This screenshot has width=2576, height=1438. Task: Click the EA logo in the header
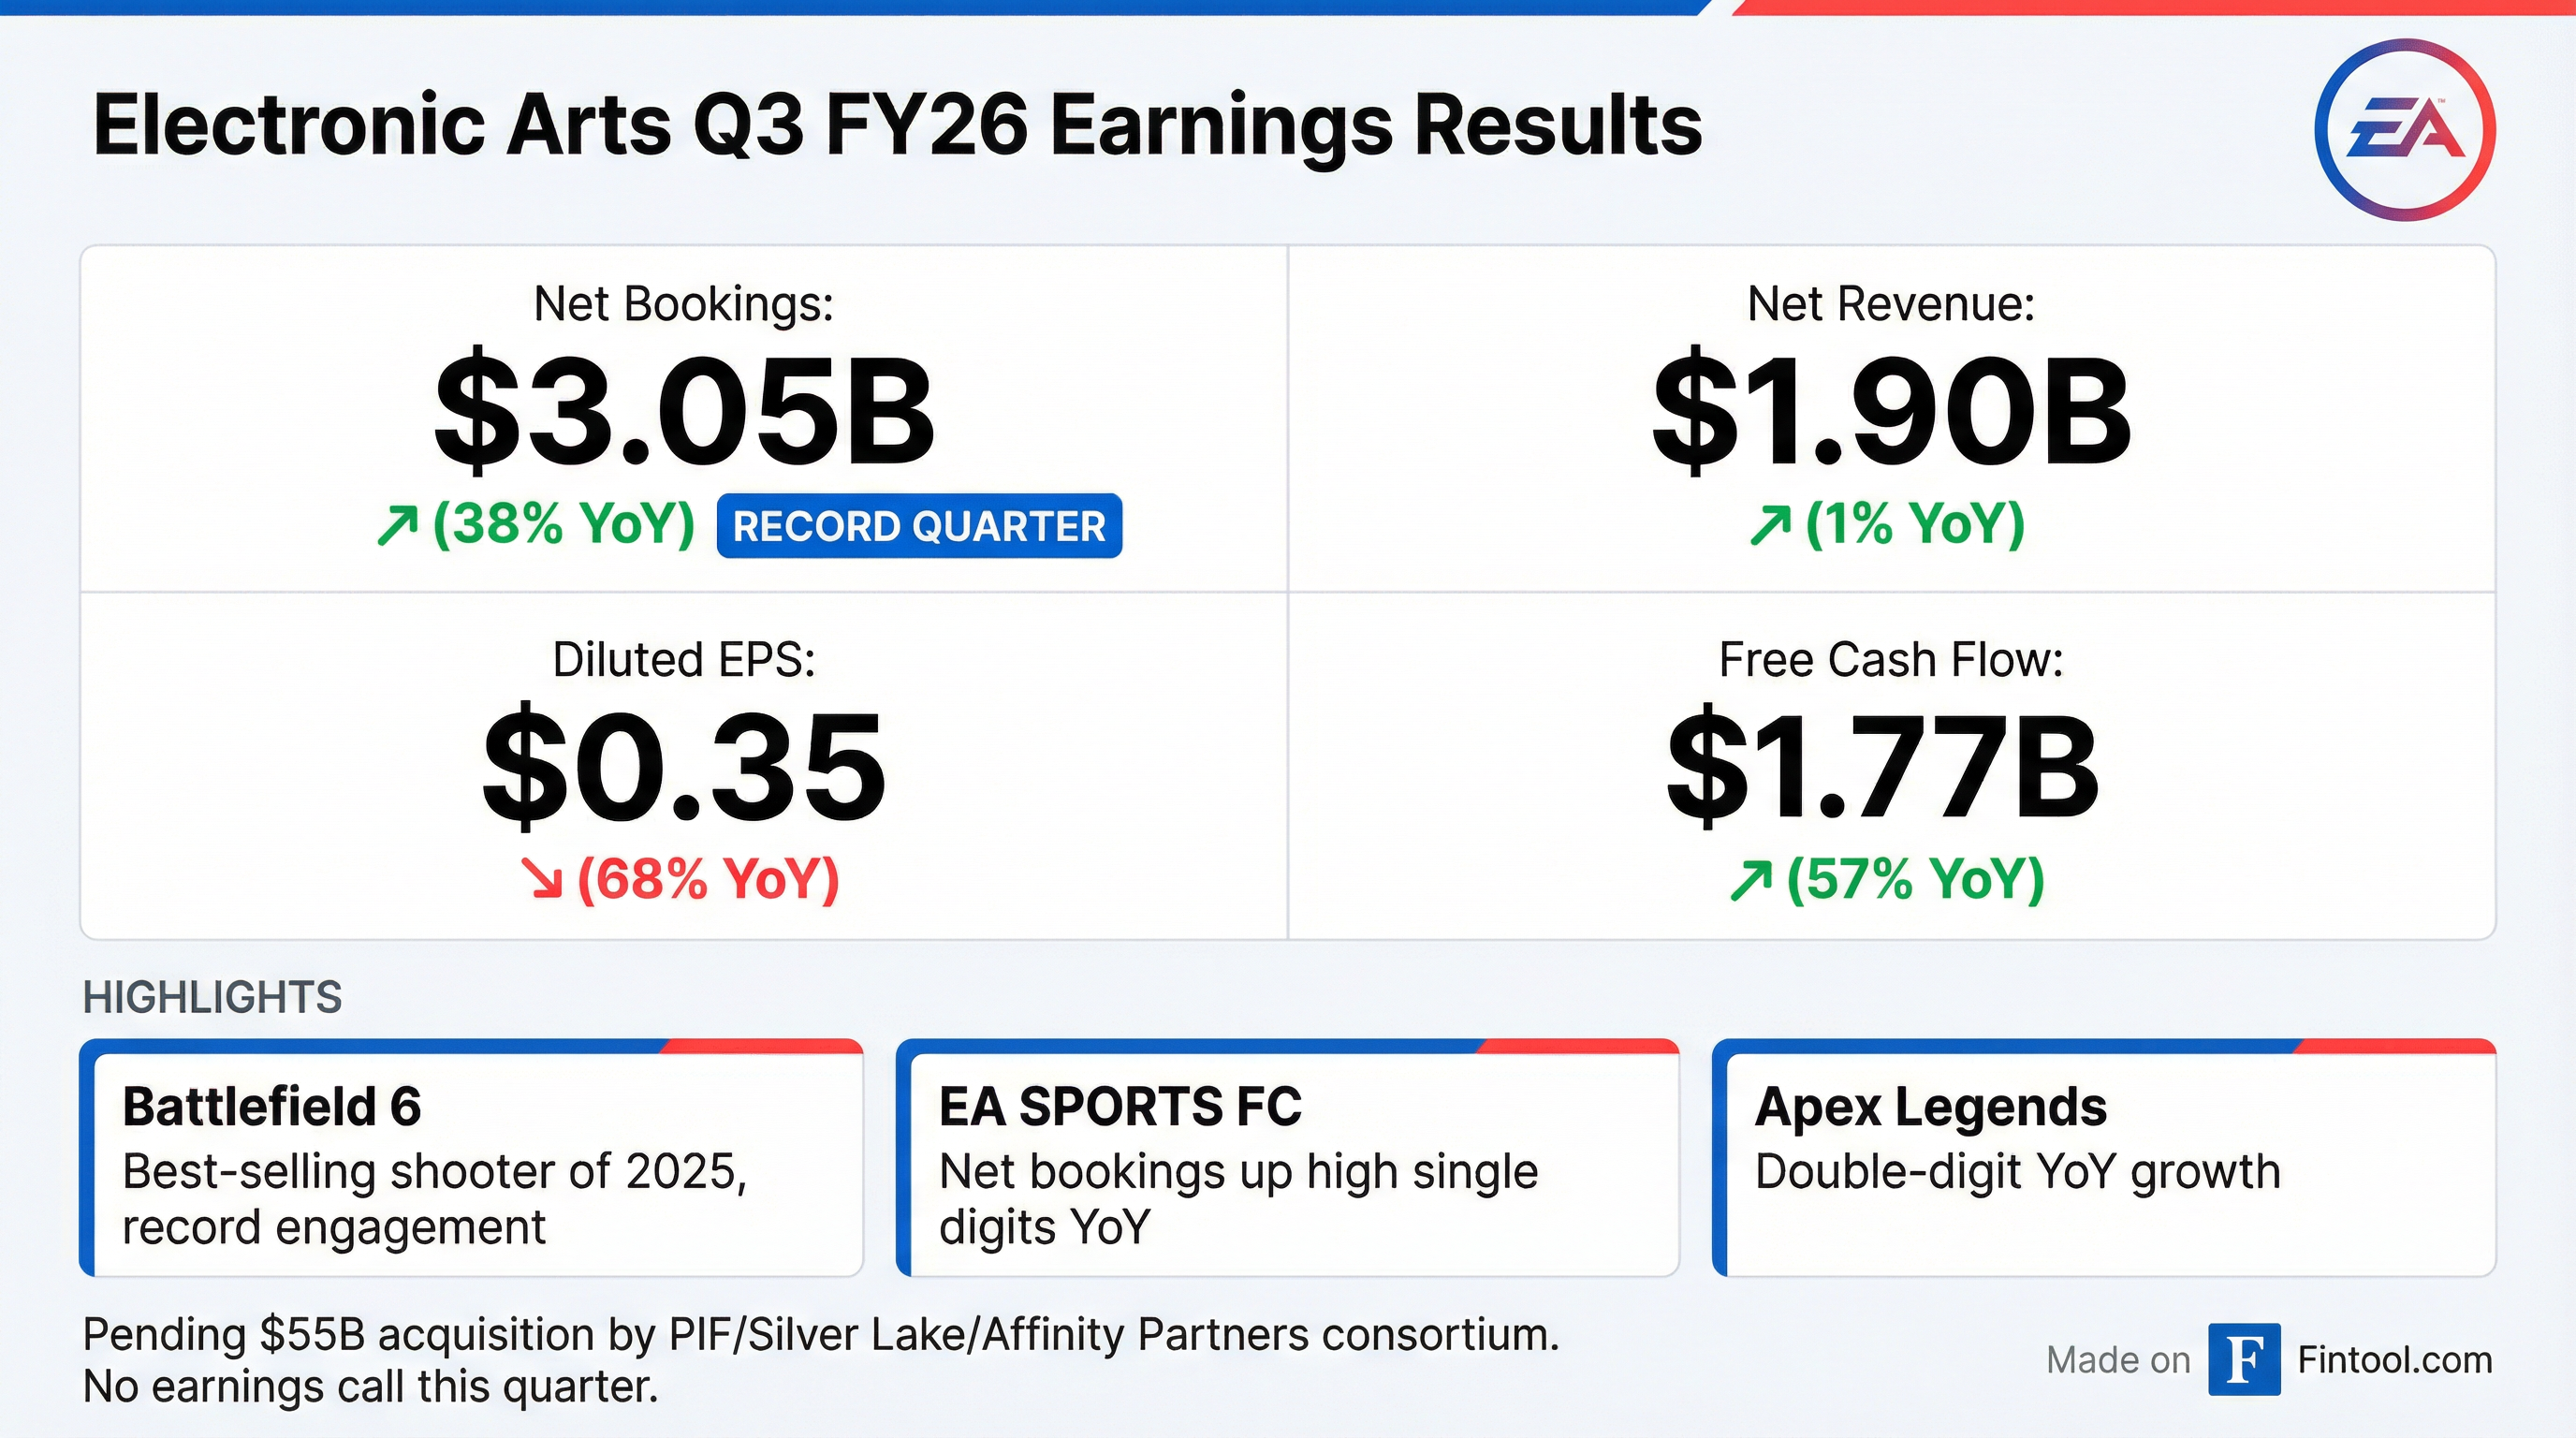pyautogui.click(x=2404, y=130)
